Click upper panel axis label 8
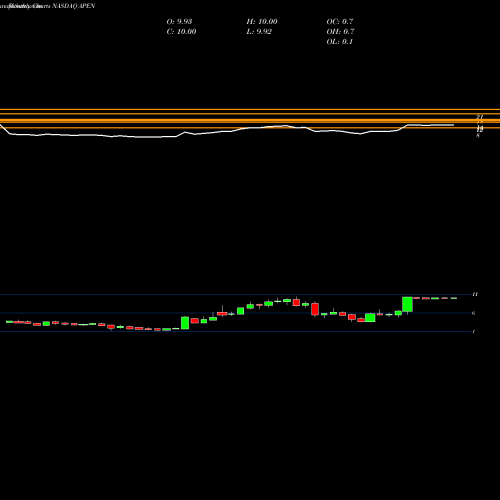The height and width of the screenshot is (500, 500). [x=478, y=136]
